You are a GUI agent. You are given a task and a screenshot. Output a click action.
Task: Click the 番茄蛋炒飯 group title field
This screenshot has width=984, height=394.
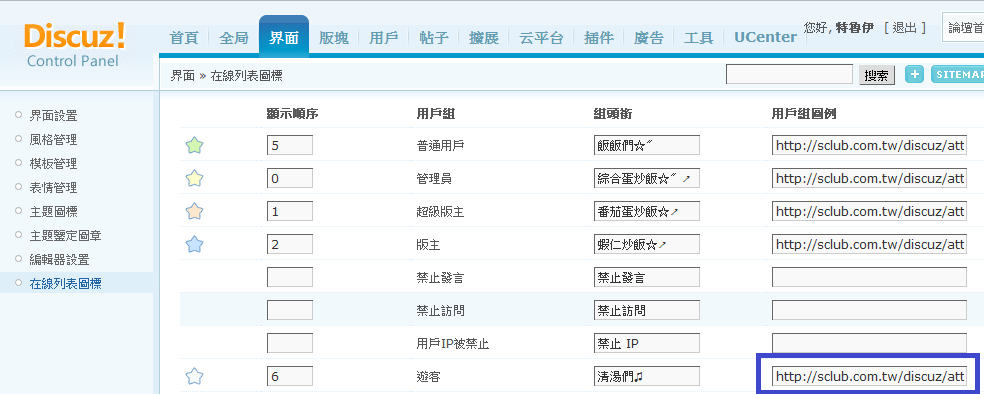(x=646, y=211)
